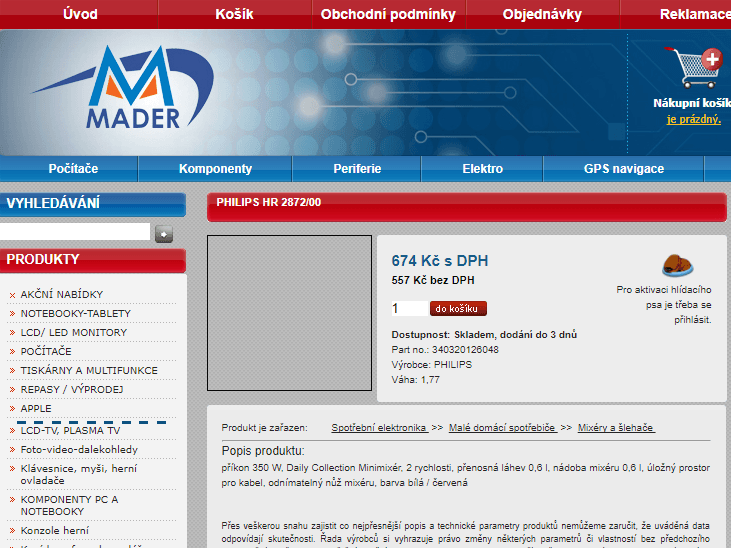Click the Part no. 340320126048 text
731x548 pixels.
click(x=445, y=350)
